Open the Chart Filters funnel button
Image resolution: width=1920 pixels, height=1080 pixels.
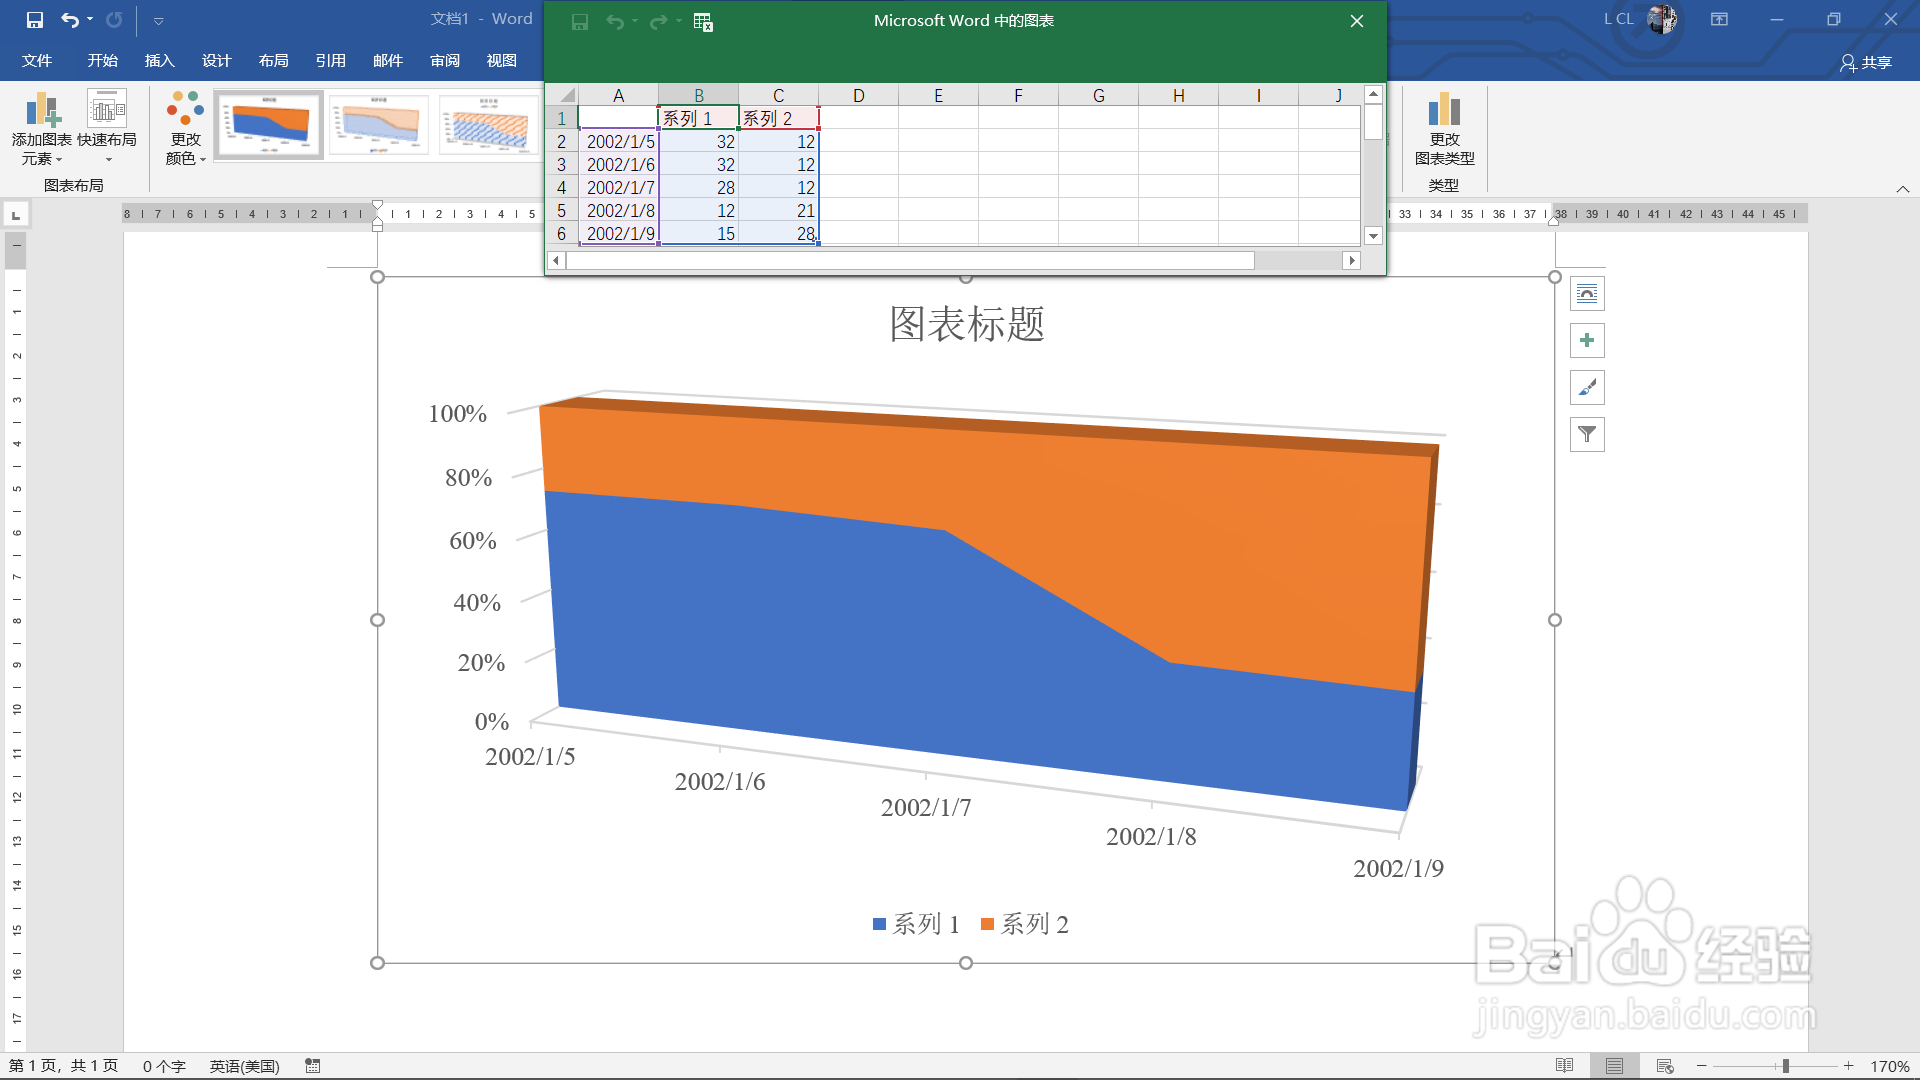click(x=1587, y=435)
